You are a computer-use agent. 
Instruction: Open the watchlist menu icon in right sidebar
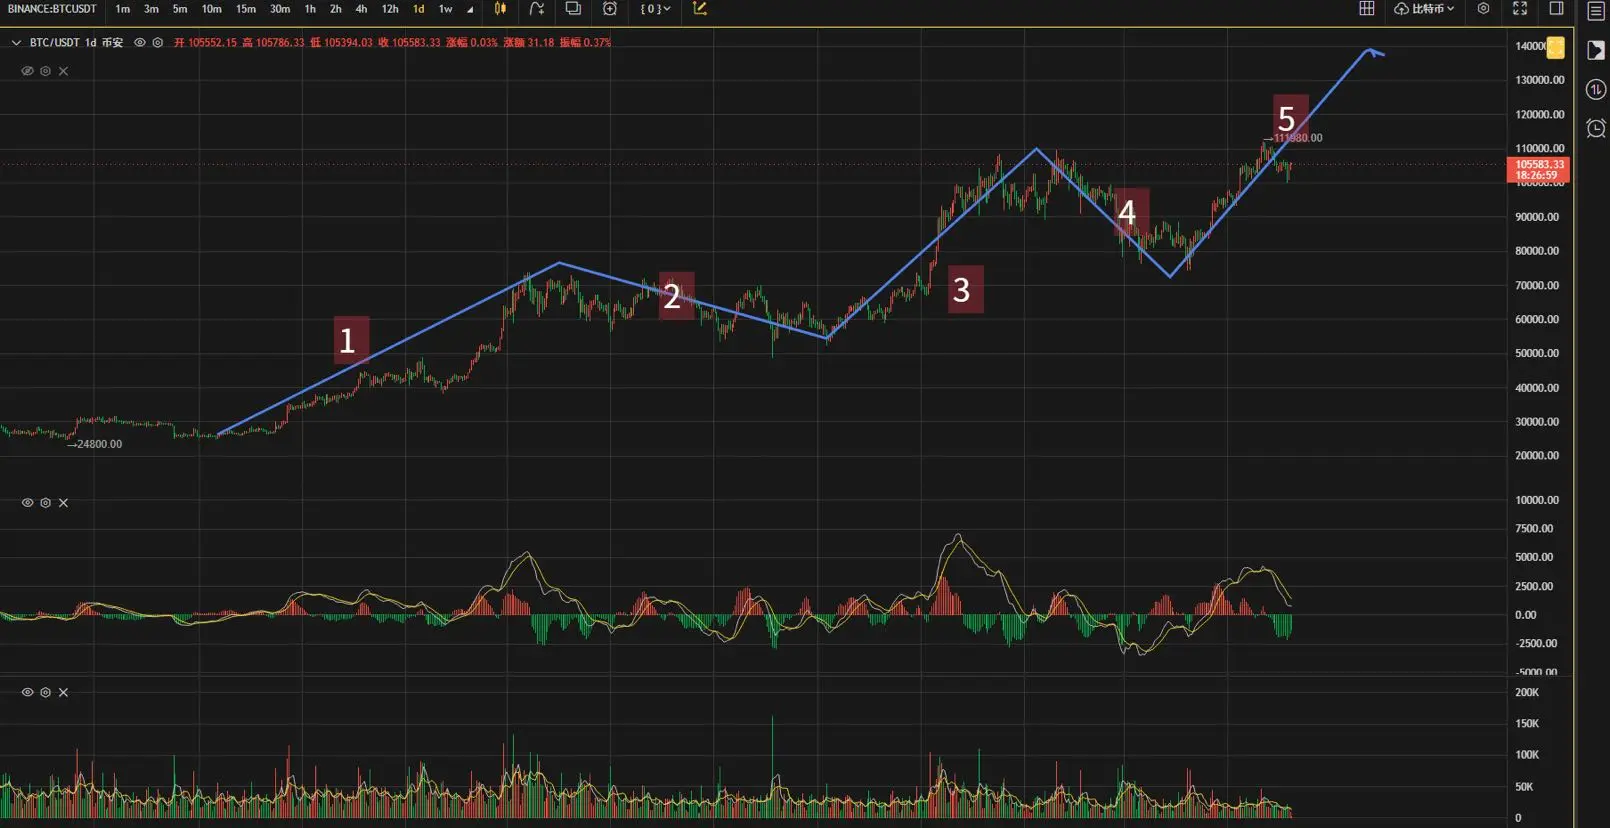pyautogui.click(x=1596, y=11)
